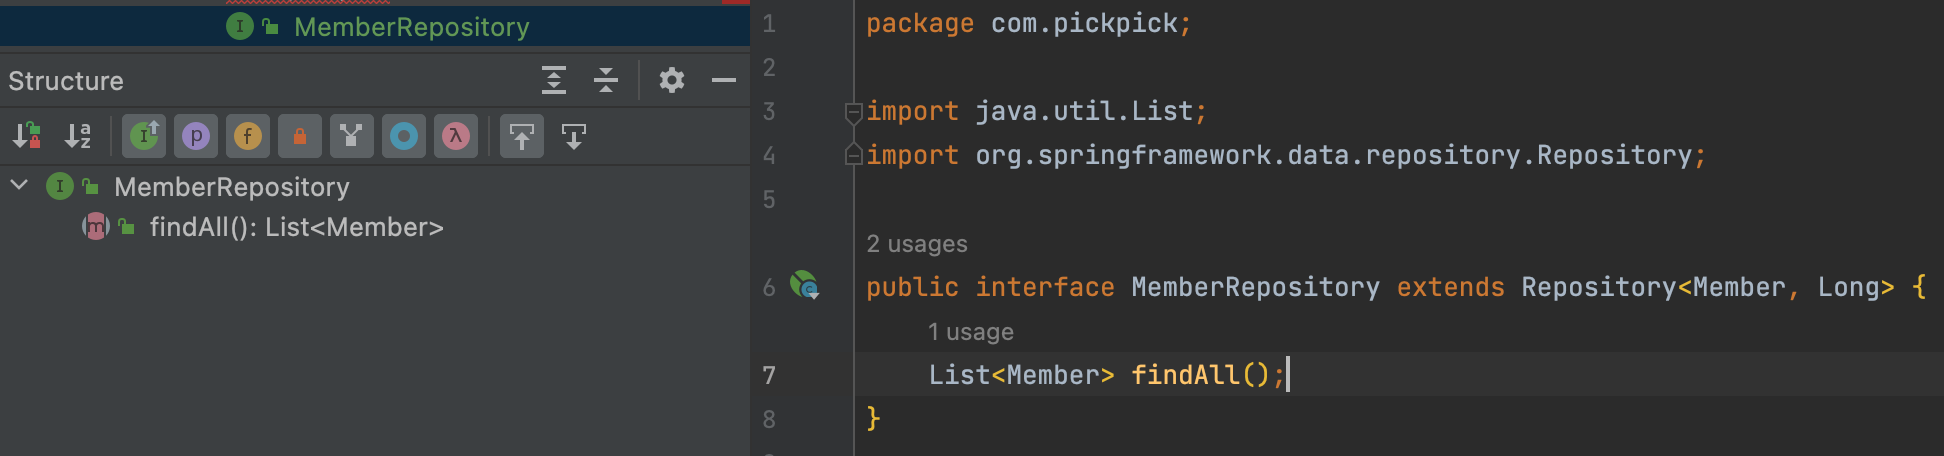Click line number 5 in the gutter
The height and width of the screenshot is (456, 1944).
tap(769, 199)
